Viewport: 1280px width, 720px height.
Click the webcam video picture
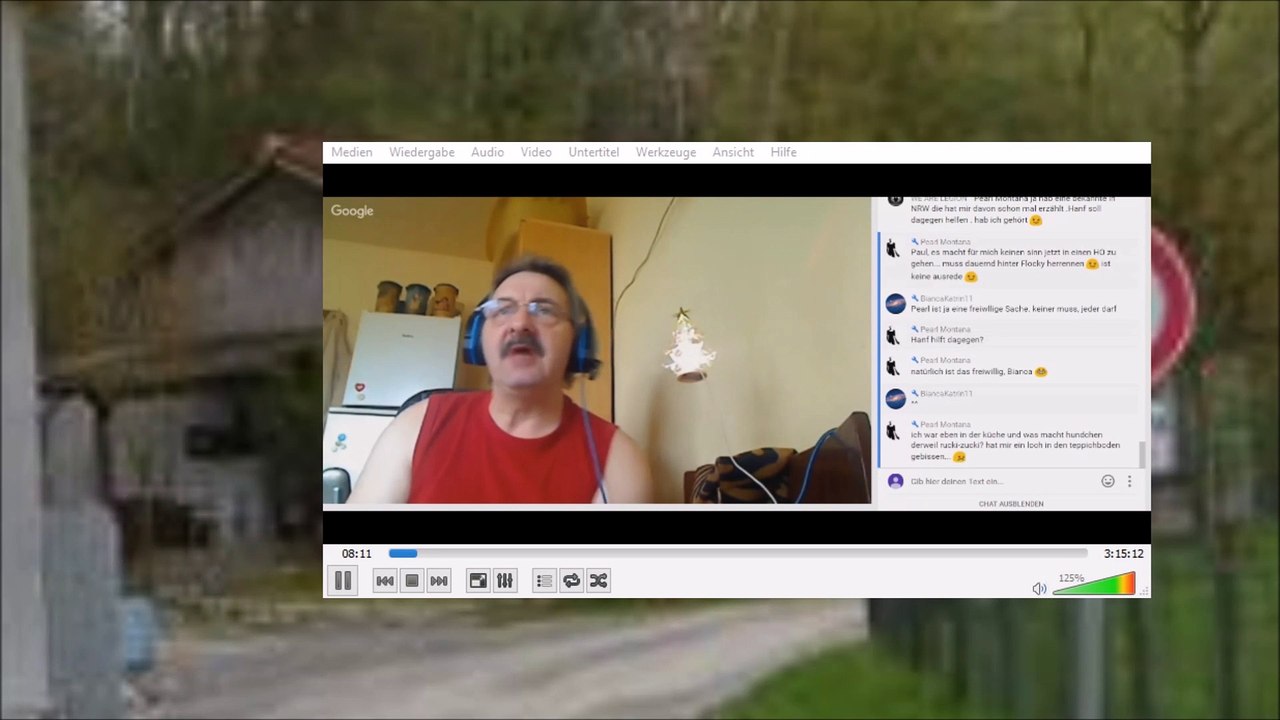[x=597, y=350]
